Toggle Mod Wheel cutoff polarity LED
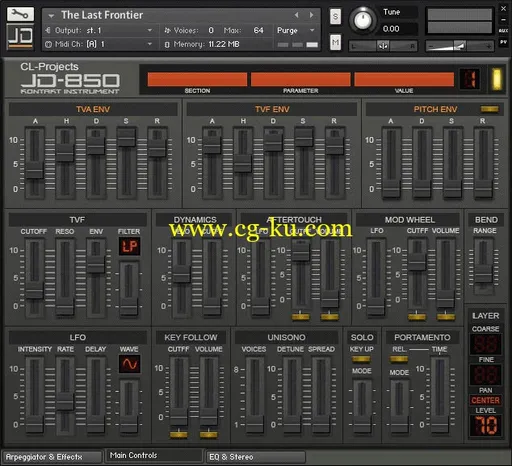The height and width of the screenshot is (466, 512). click(417, 316)
